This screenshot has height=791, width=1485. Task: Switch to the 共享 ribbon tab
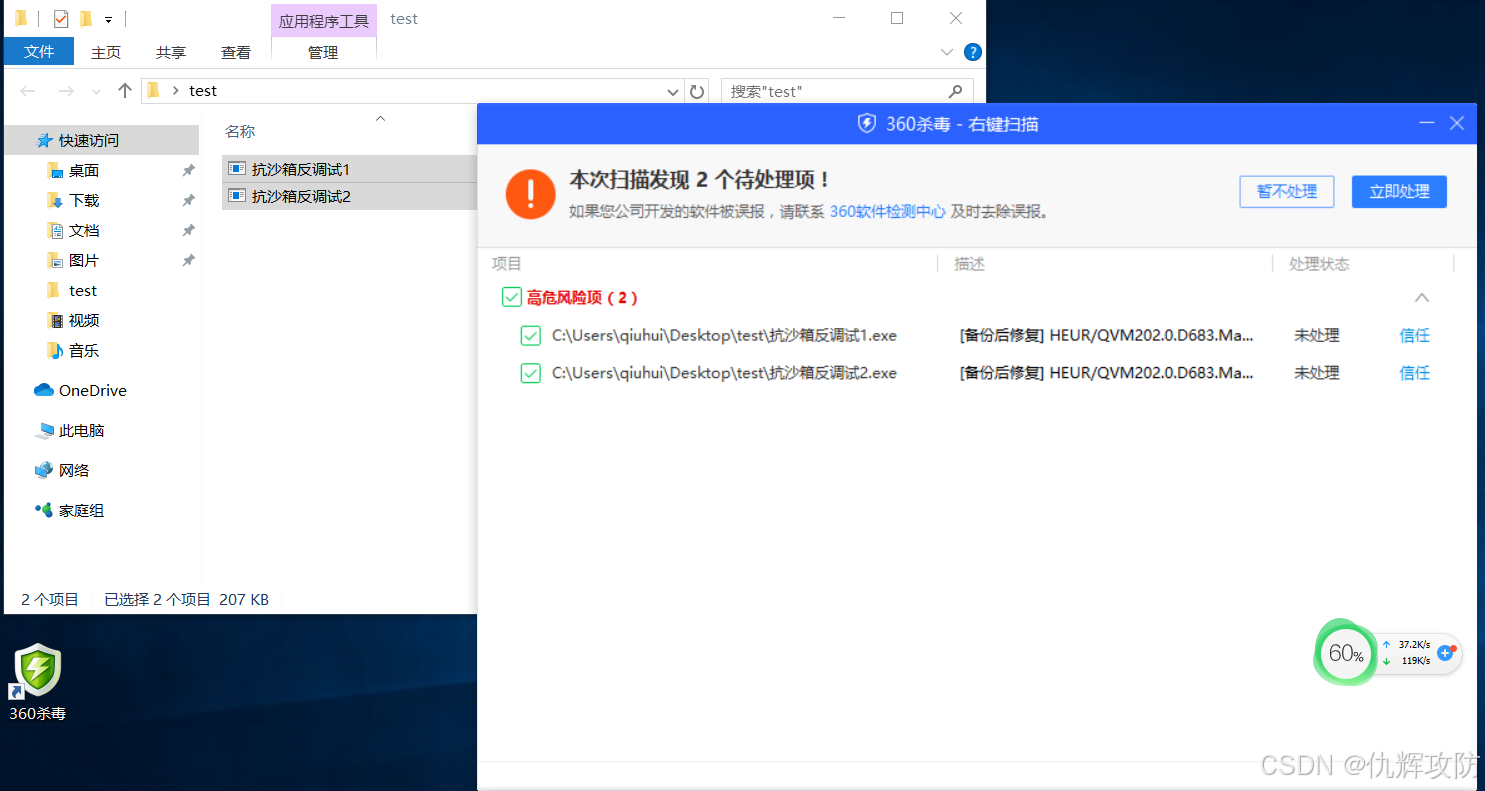(x=171, y=52)
